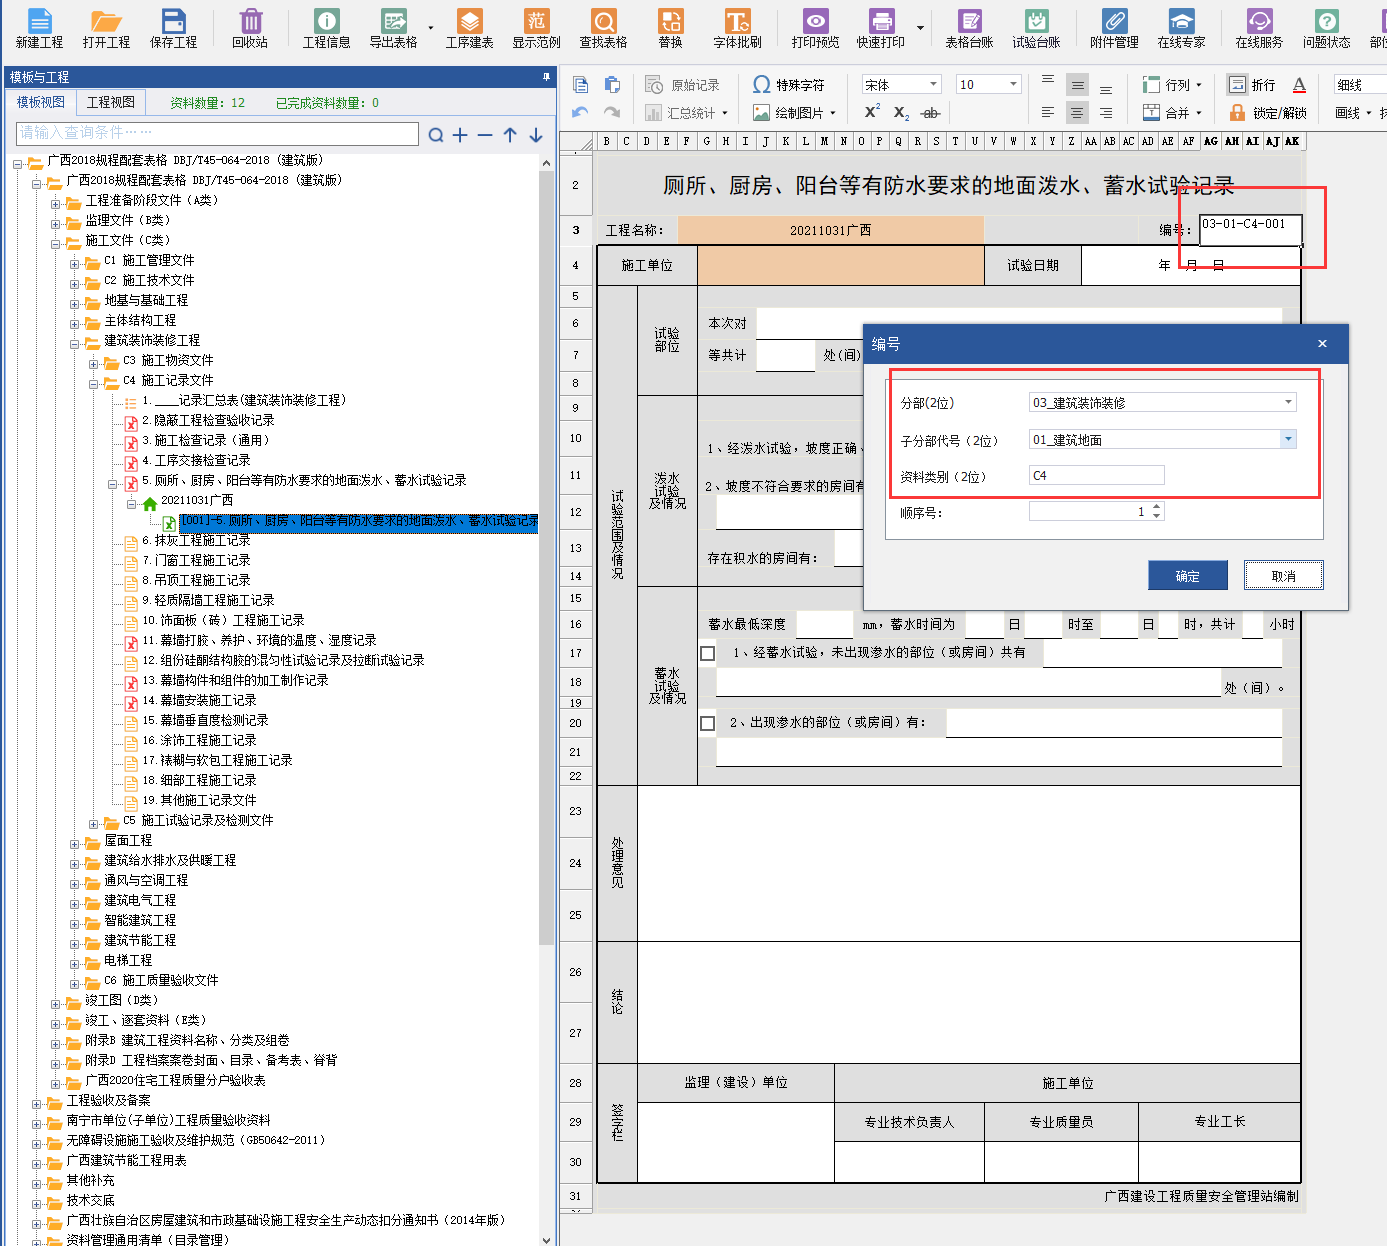Image resolution: width=1387 pixels, height=1246 pixels.
Task: Open the 子分部代号 dropdown arrow
Action: pyautogui.click(x=1288, y=439)
